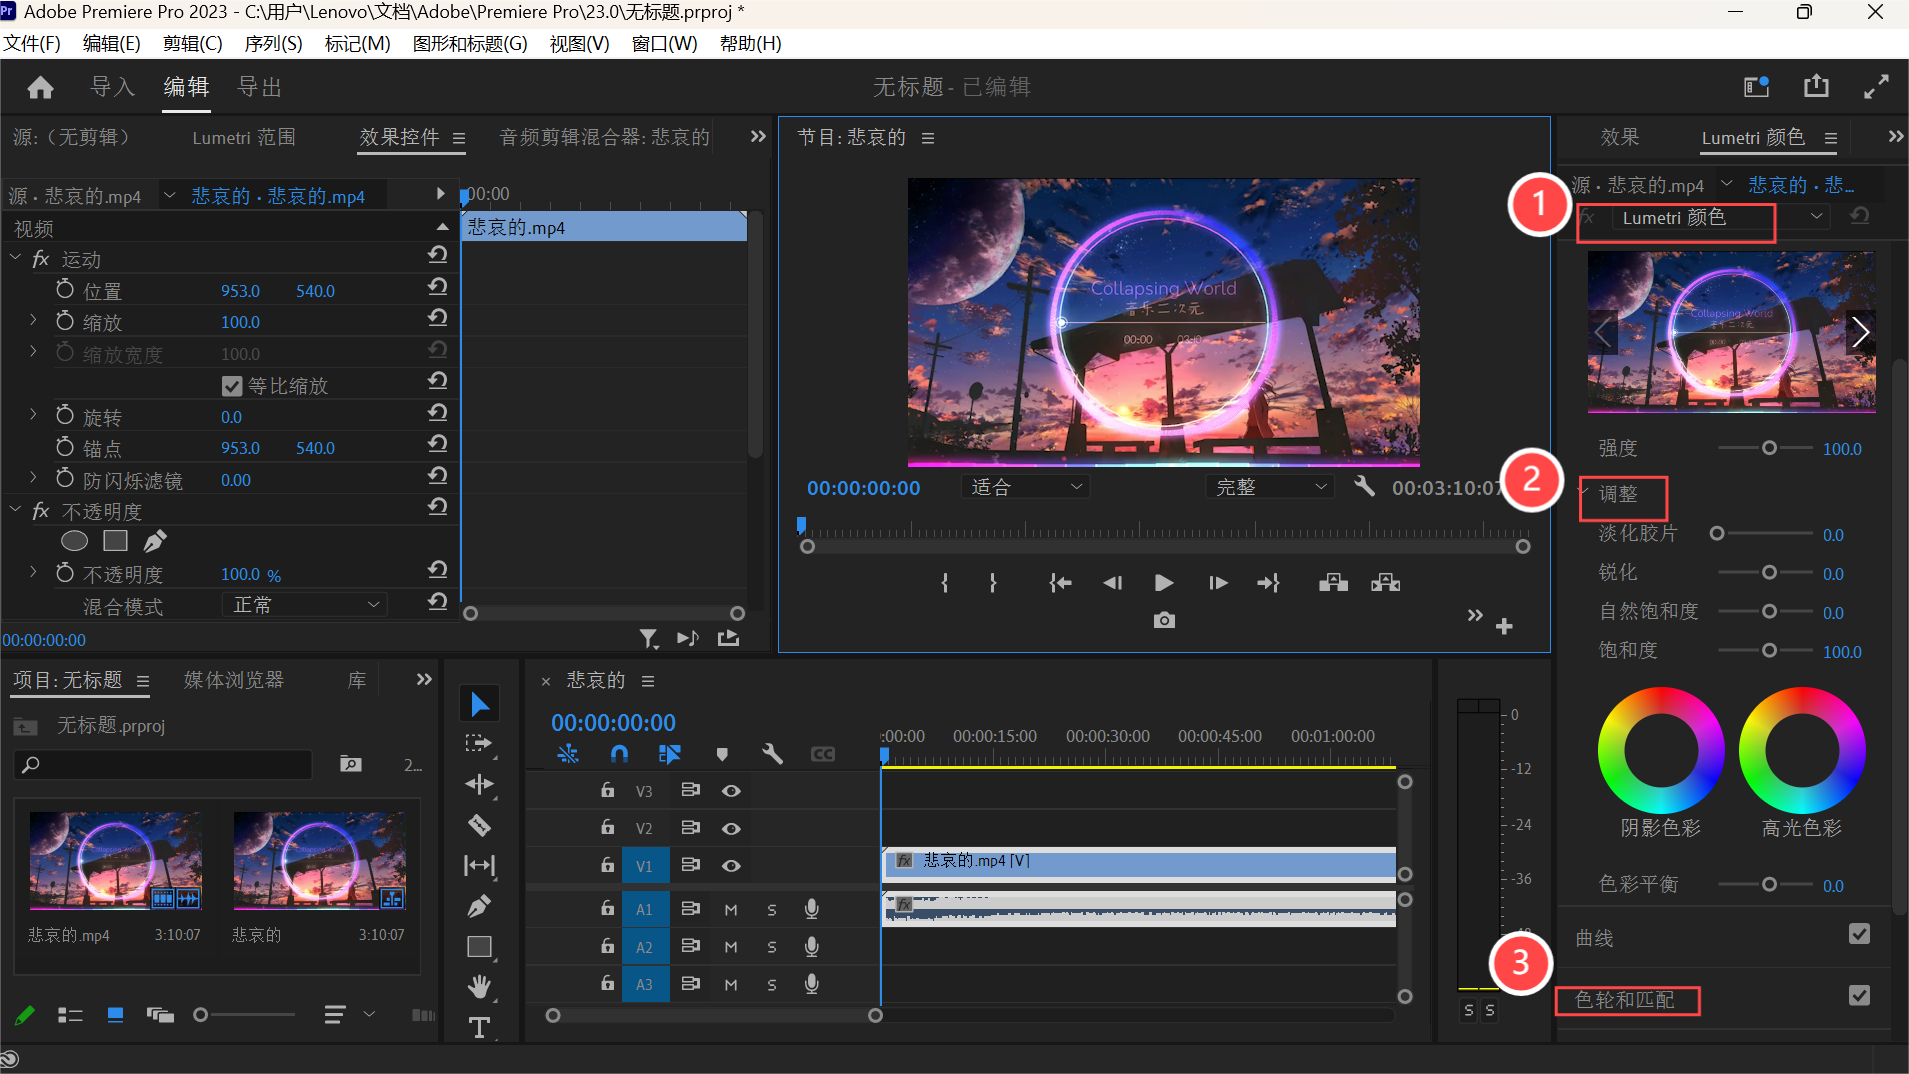The height and width of the screenshot is (1074, 1909).
Task: Toggle the Curves section checkbox
Action: [1859, 934]
